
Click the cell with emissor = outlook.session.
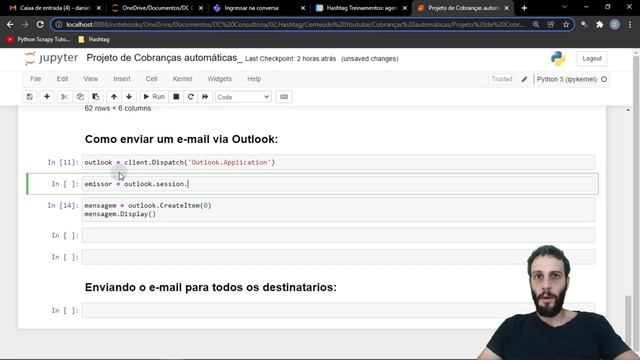tap(338, 184)
